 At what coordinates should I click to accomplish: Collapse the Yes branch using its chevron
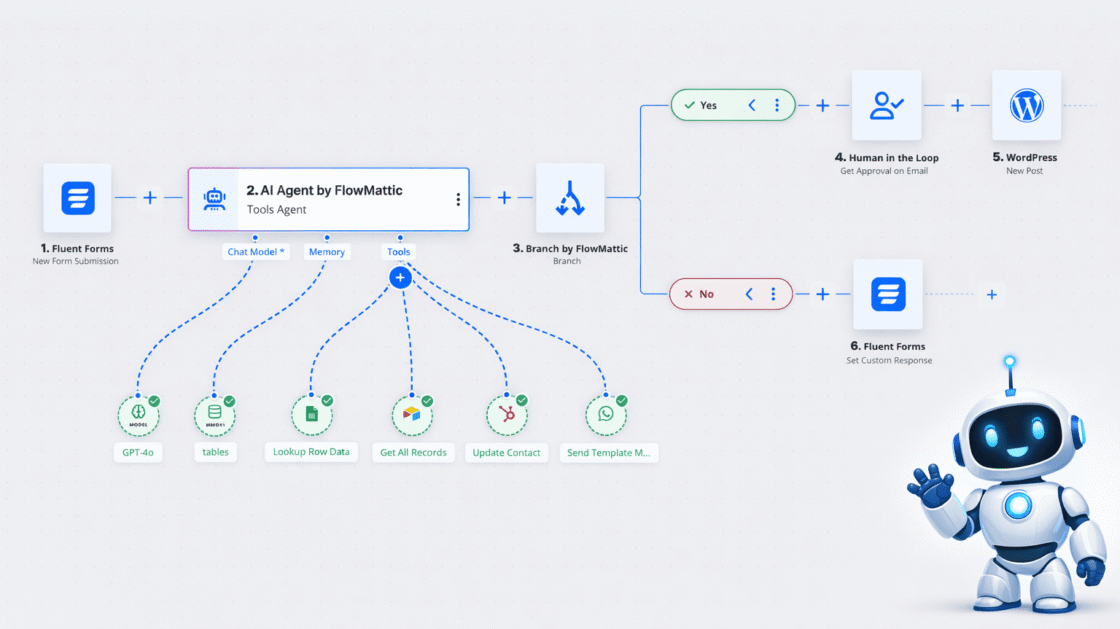pos(752,105)
